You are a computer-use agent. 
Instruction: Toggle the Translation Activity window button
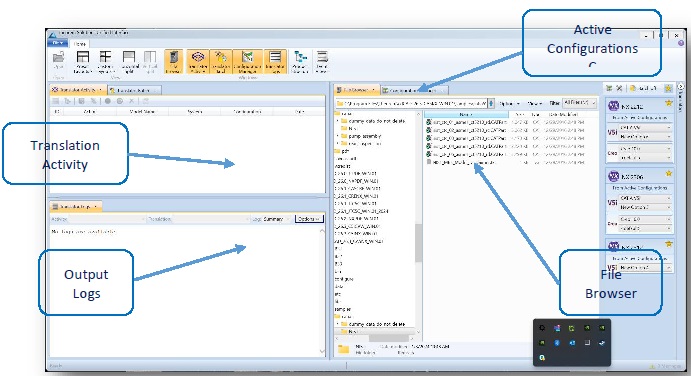point(198,62)
